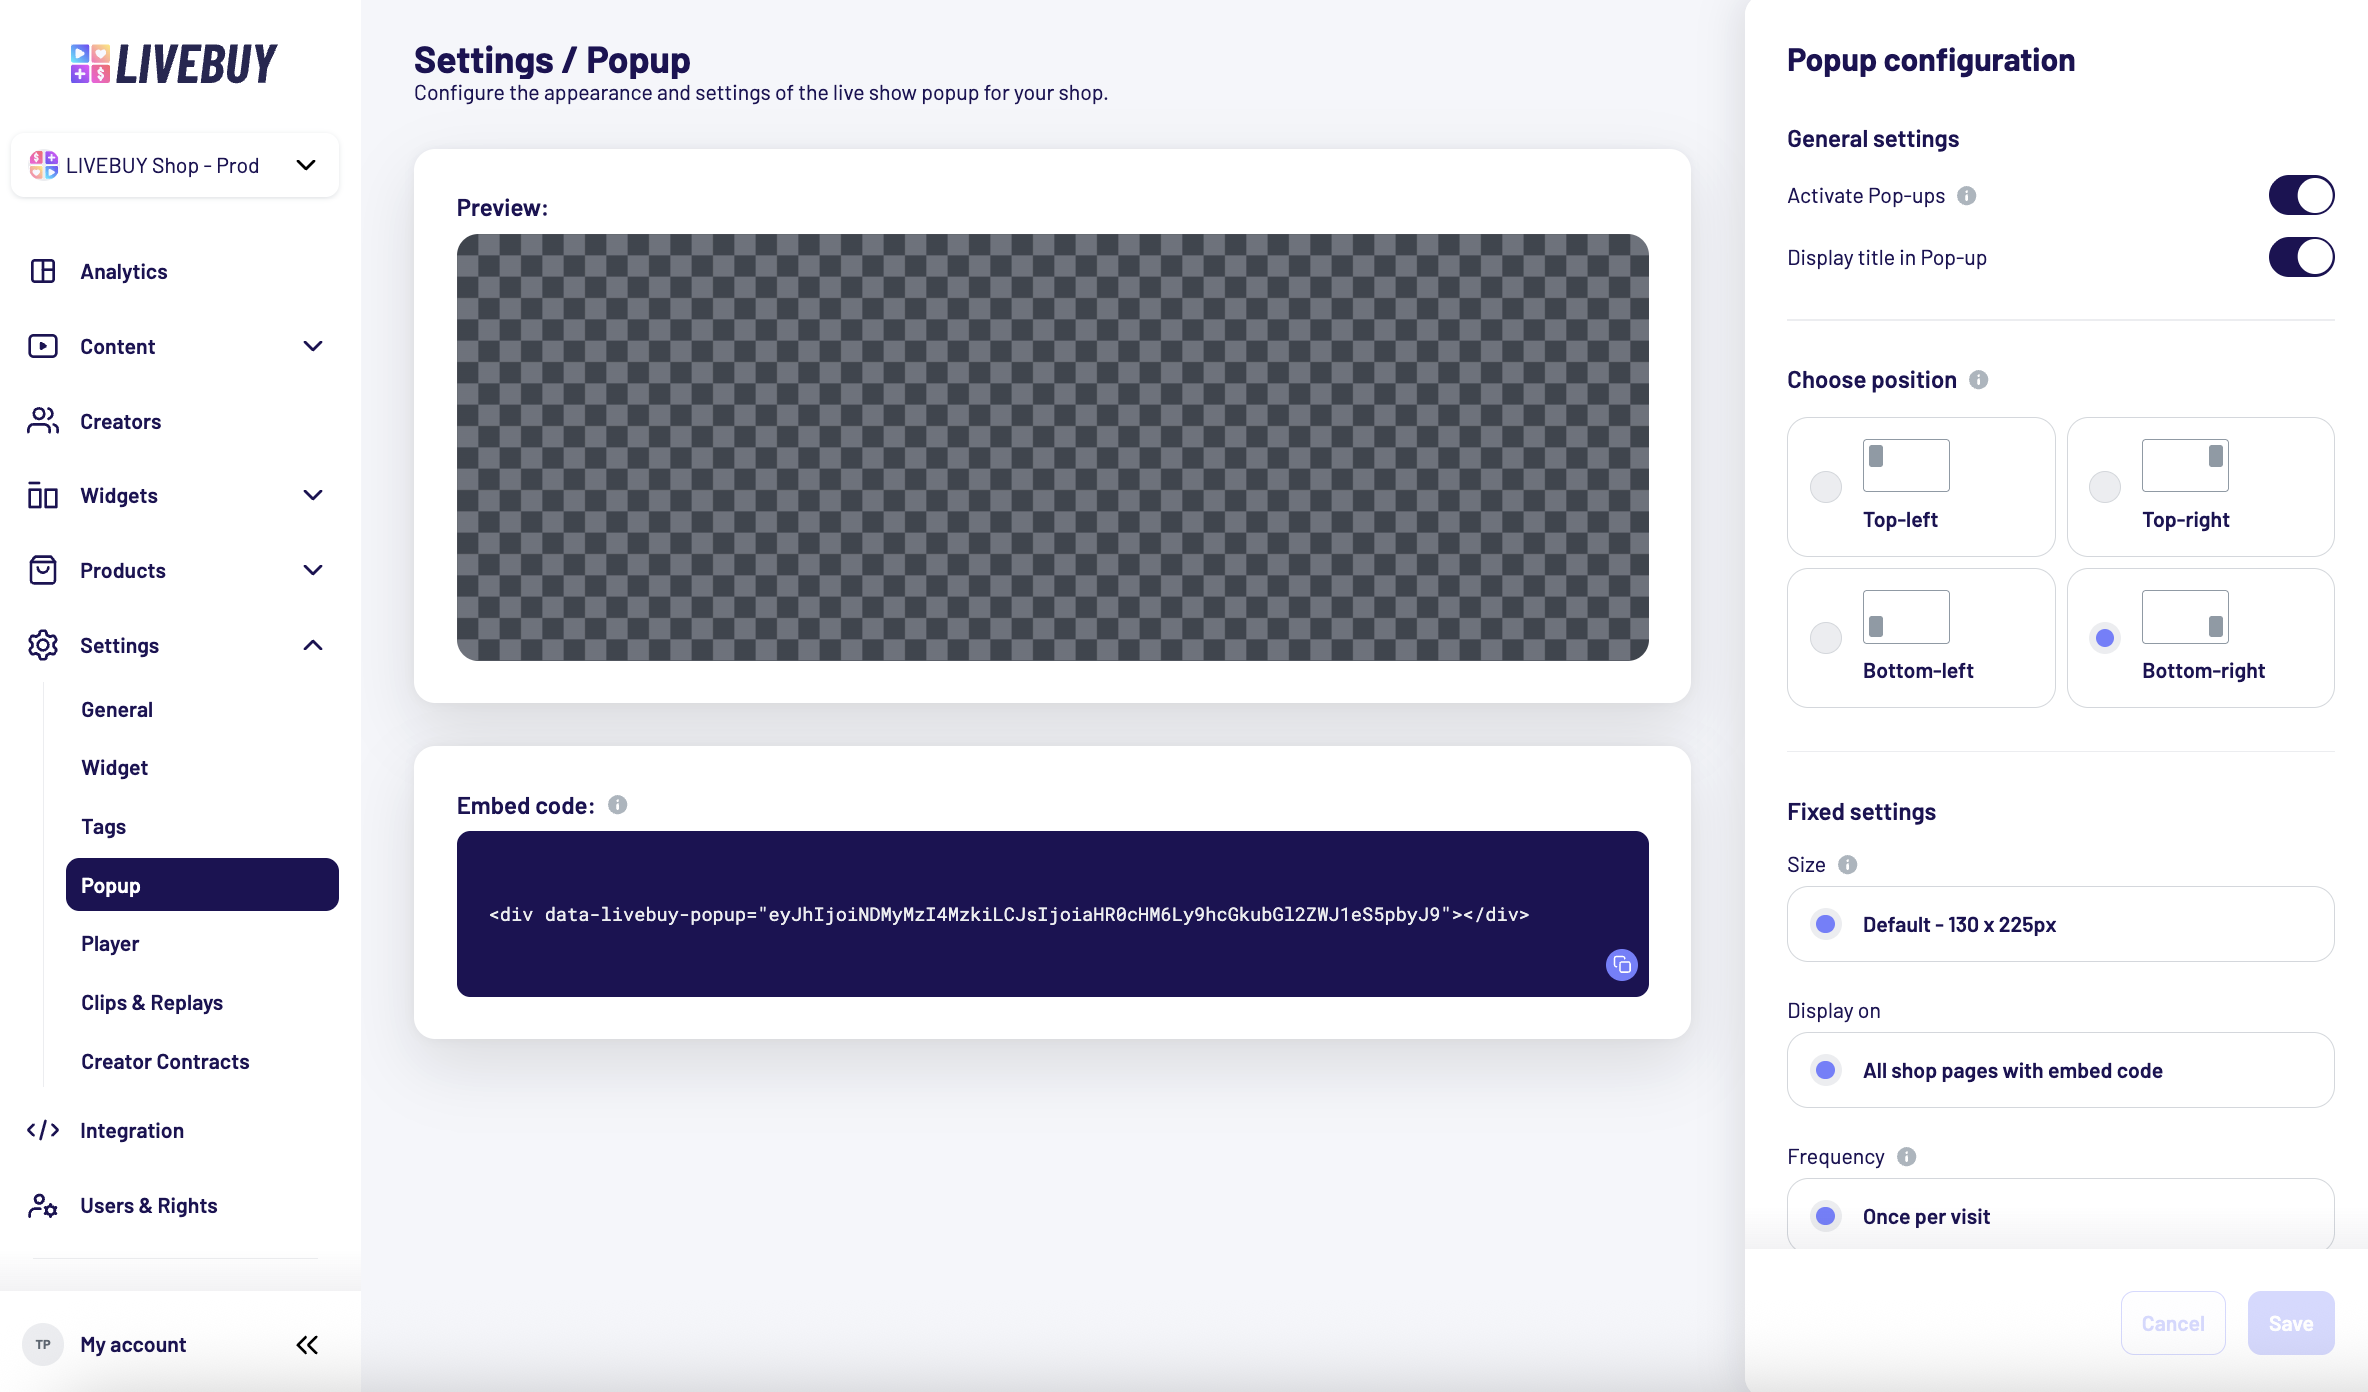Click the info icon beside Embed code
Screen dimensions: 2368x1392
pos(618,805)
